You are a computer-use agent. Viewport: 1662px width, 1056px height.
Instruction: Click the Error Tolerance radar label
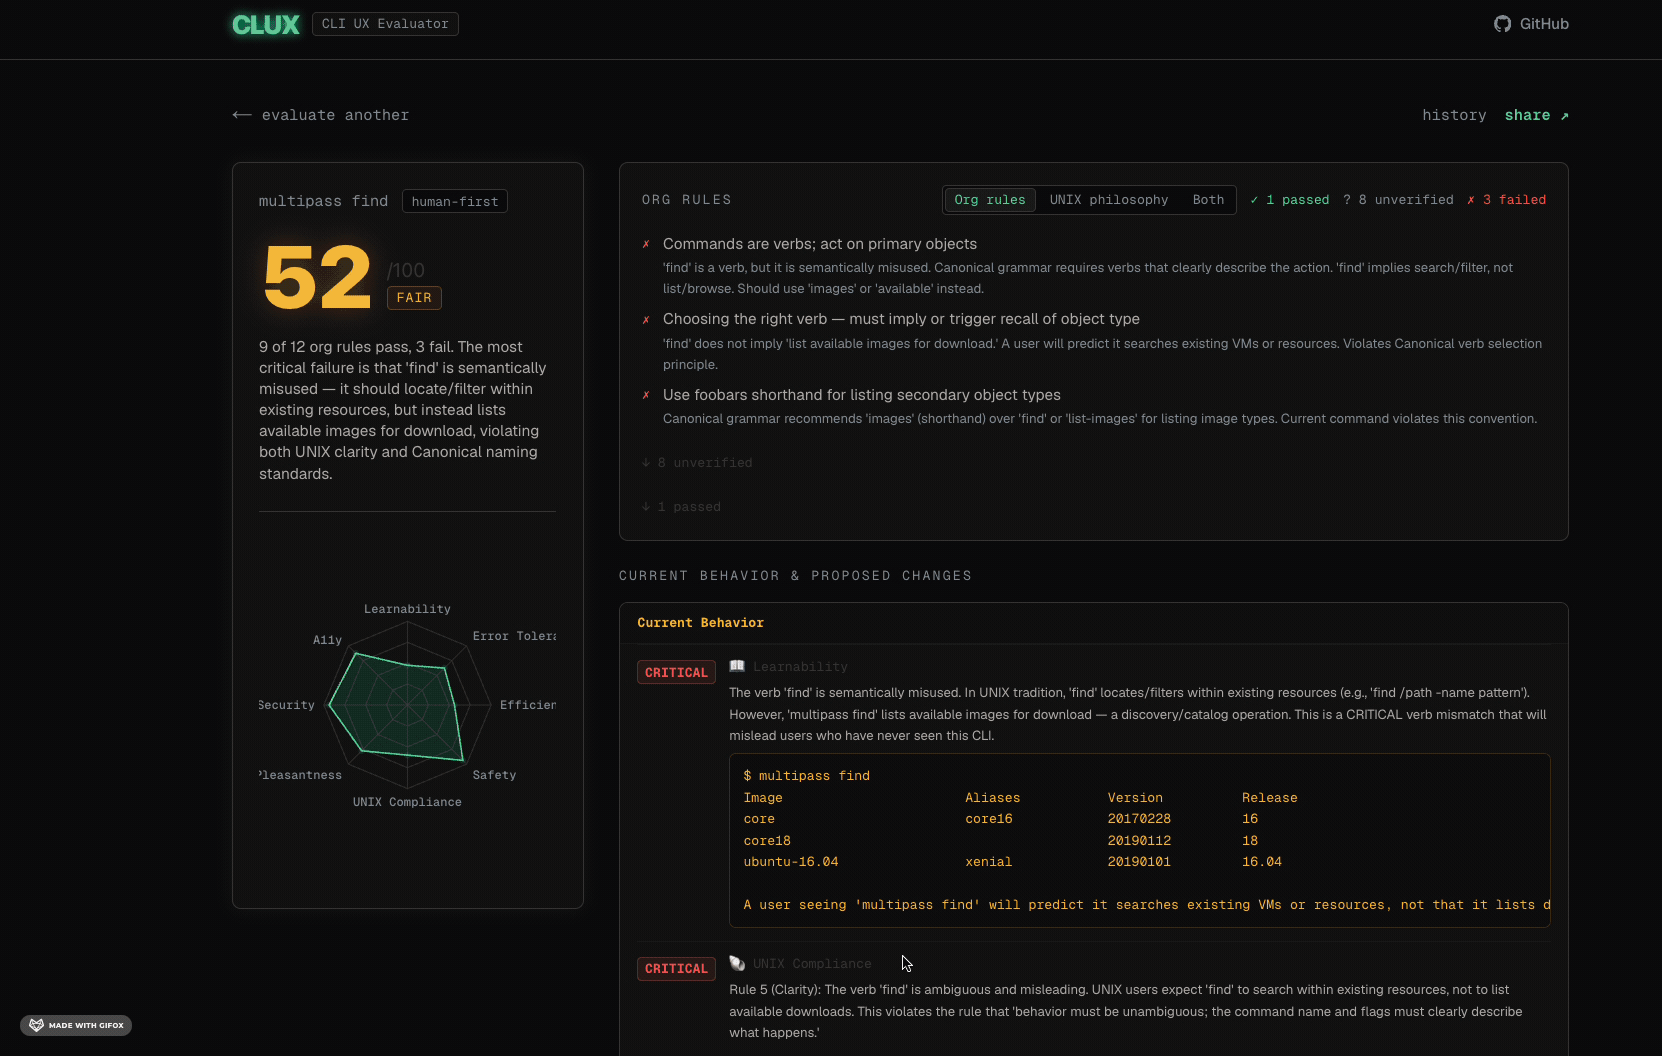(x=514, y=636)
